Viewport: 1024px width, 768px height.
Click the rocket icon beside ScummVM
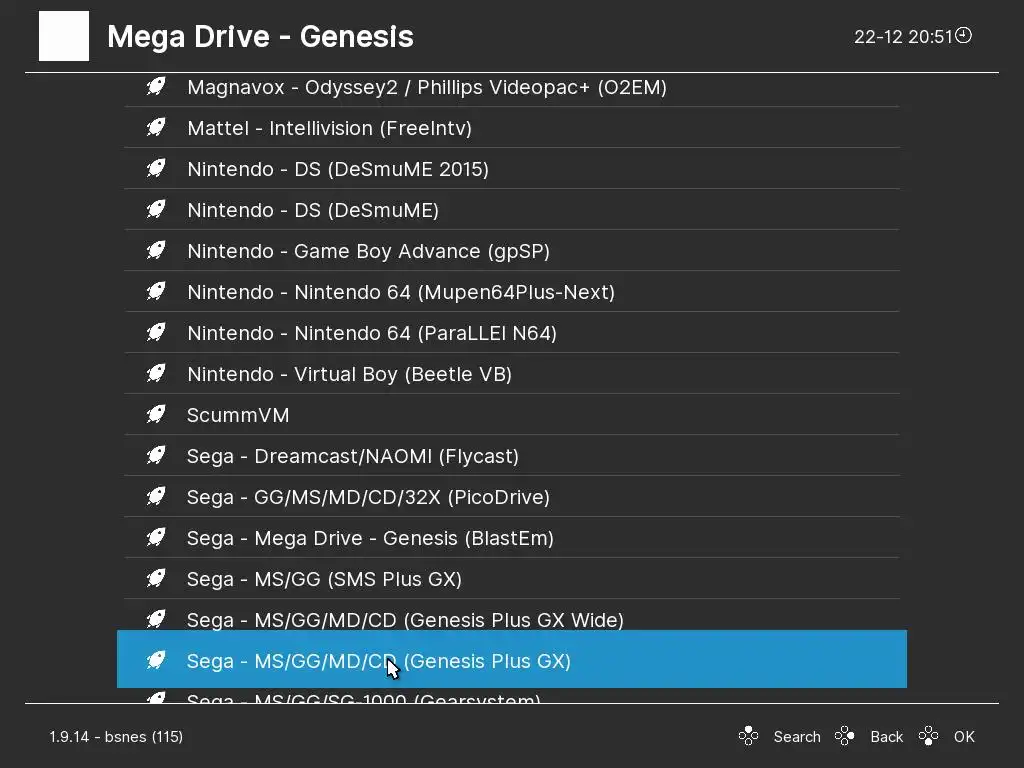(156, 415)
